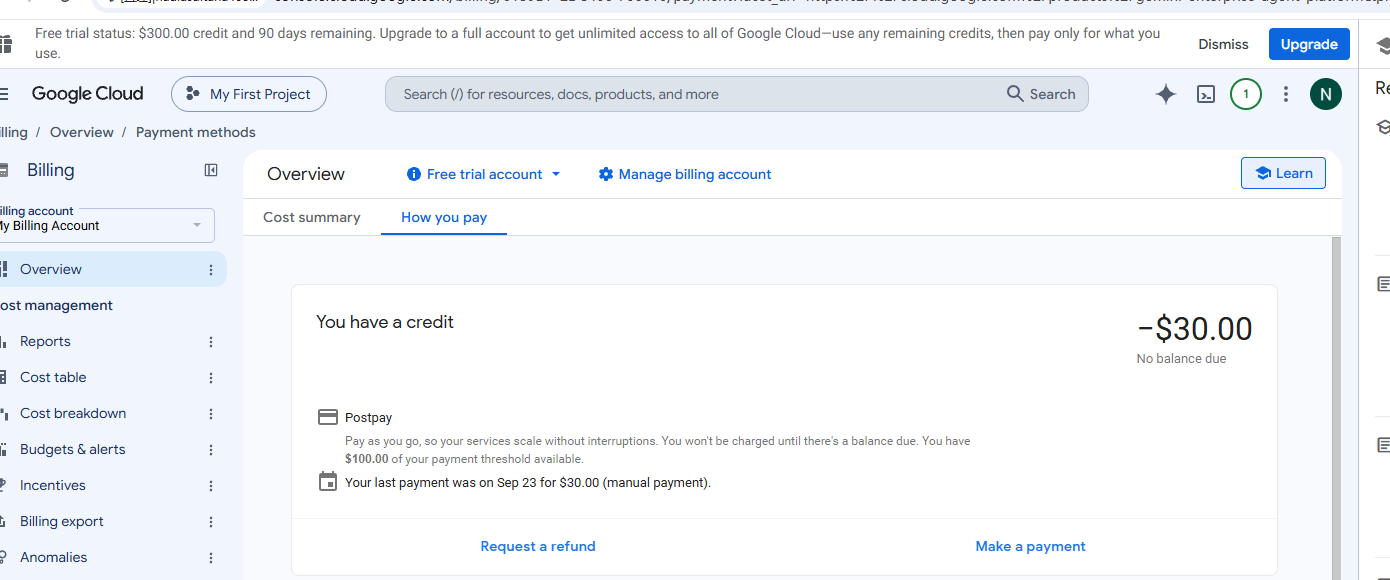This screenshot has height=580, width=1390.
Task: Open the Gemini AI sparkle icon
Action: tap(1165, 94)
